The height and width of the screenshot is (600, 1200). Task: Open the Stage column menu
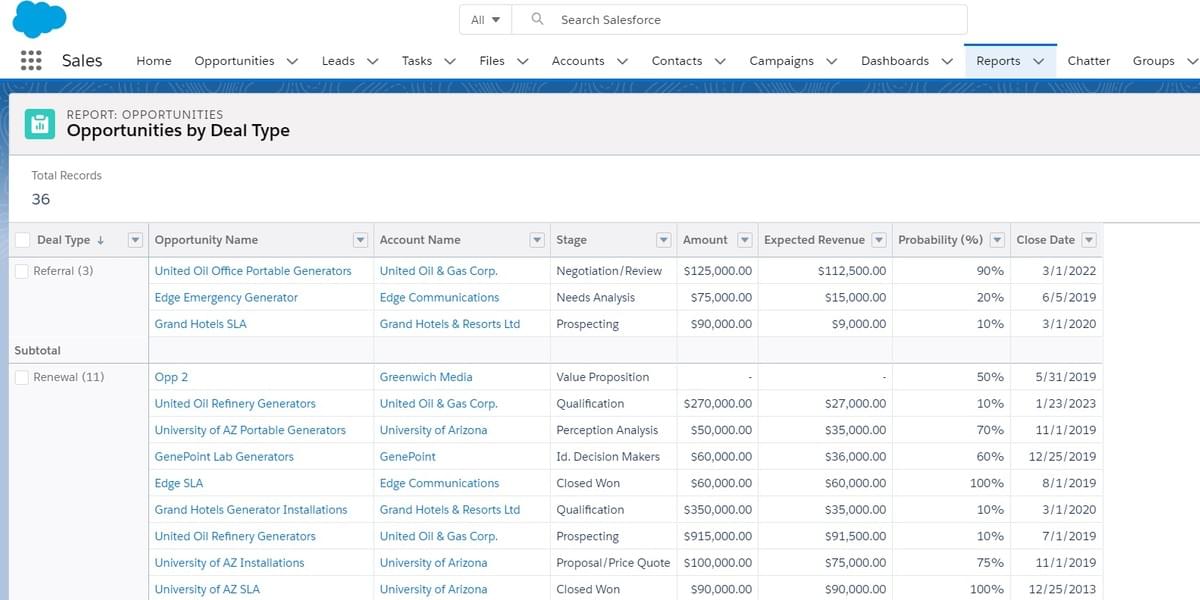663,240
